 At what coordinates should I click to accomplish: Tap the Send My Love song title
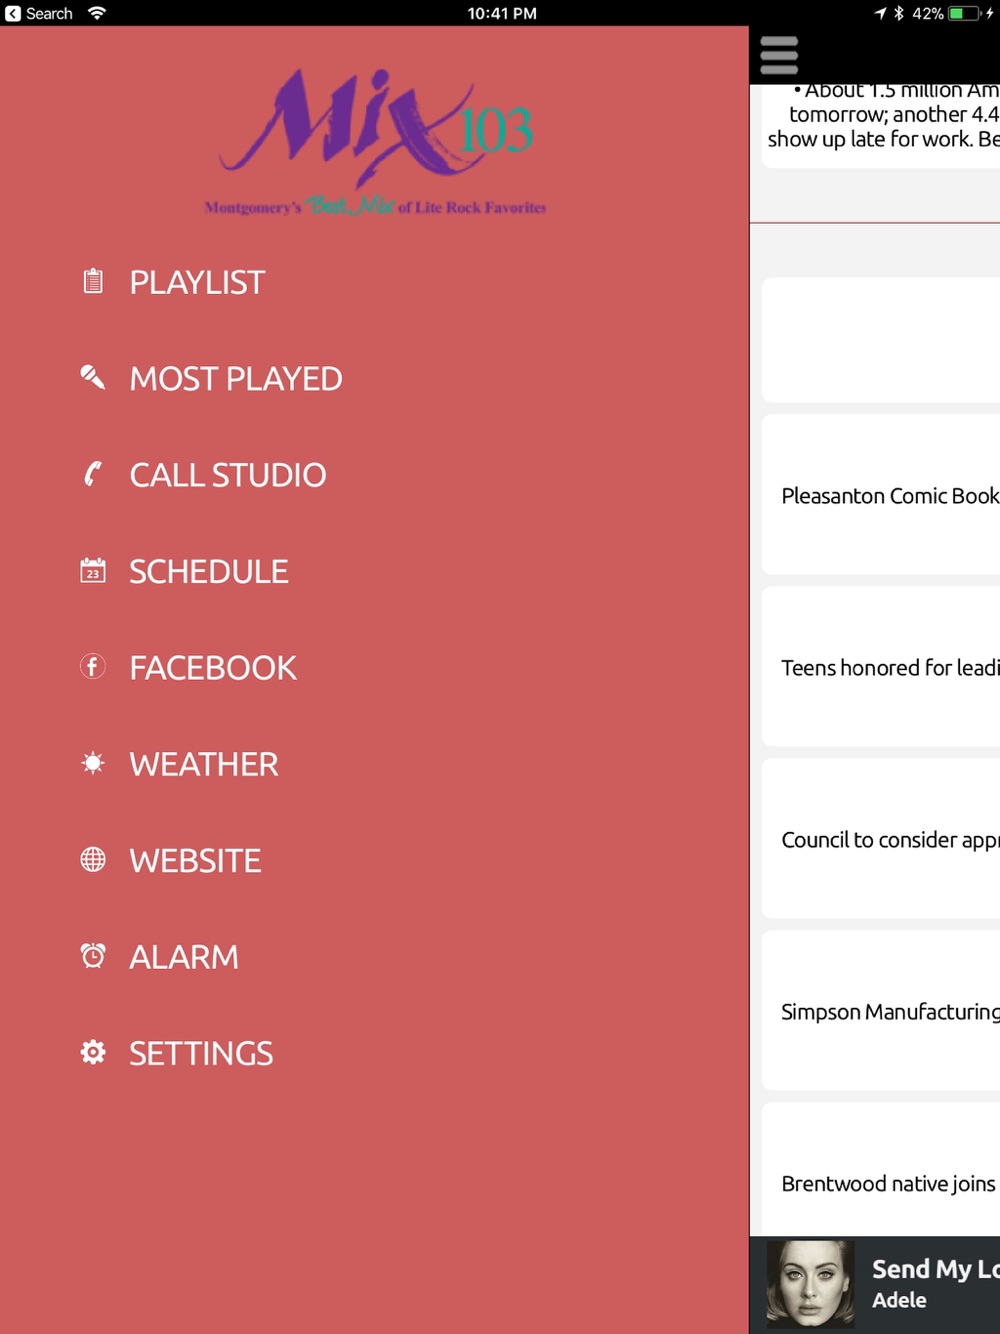coord(935,1268)
